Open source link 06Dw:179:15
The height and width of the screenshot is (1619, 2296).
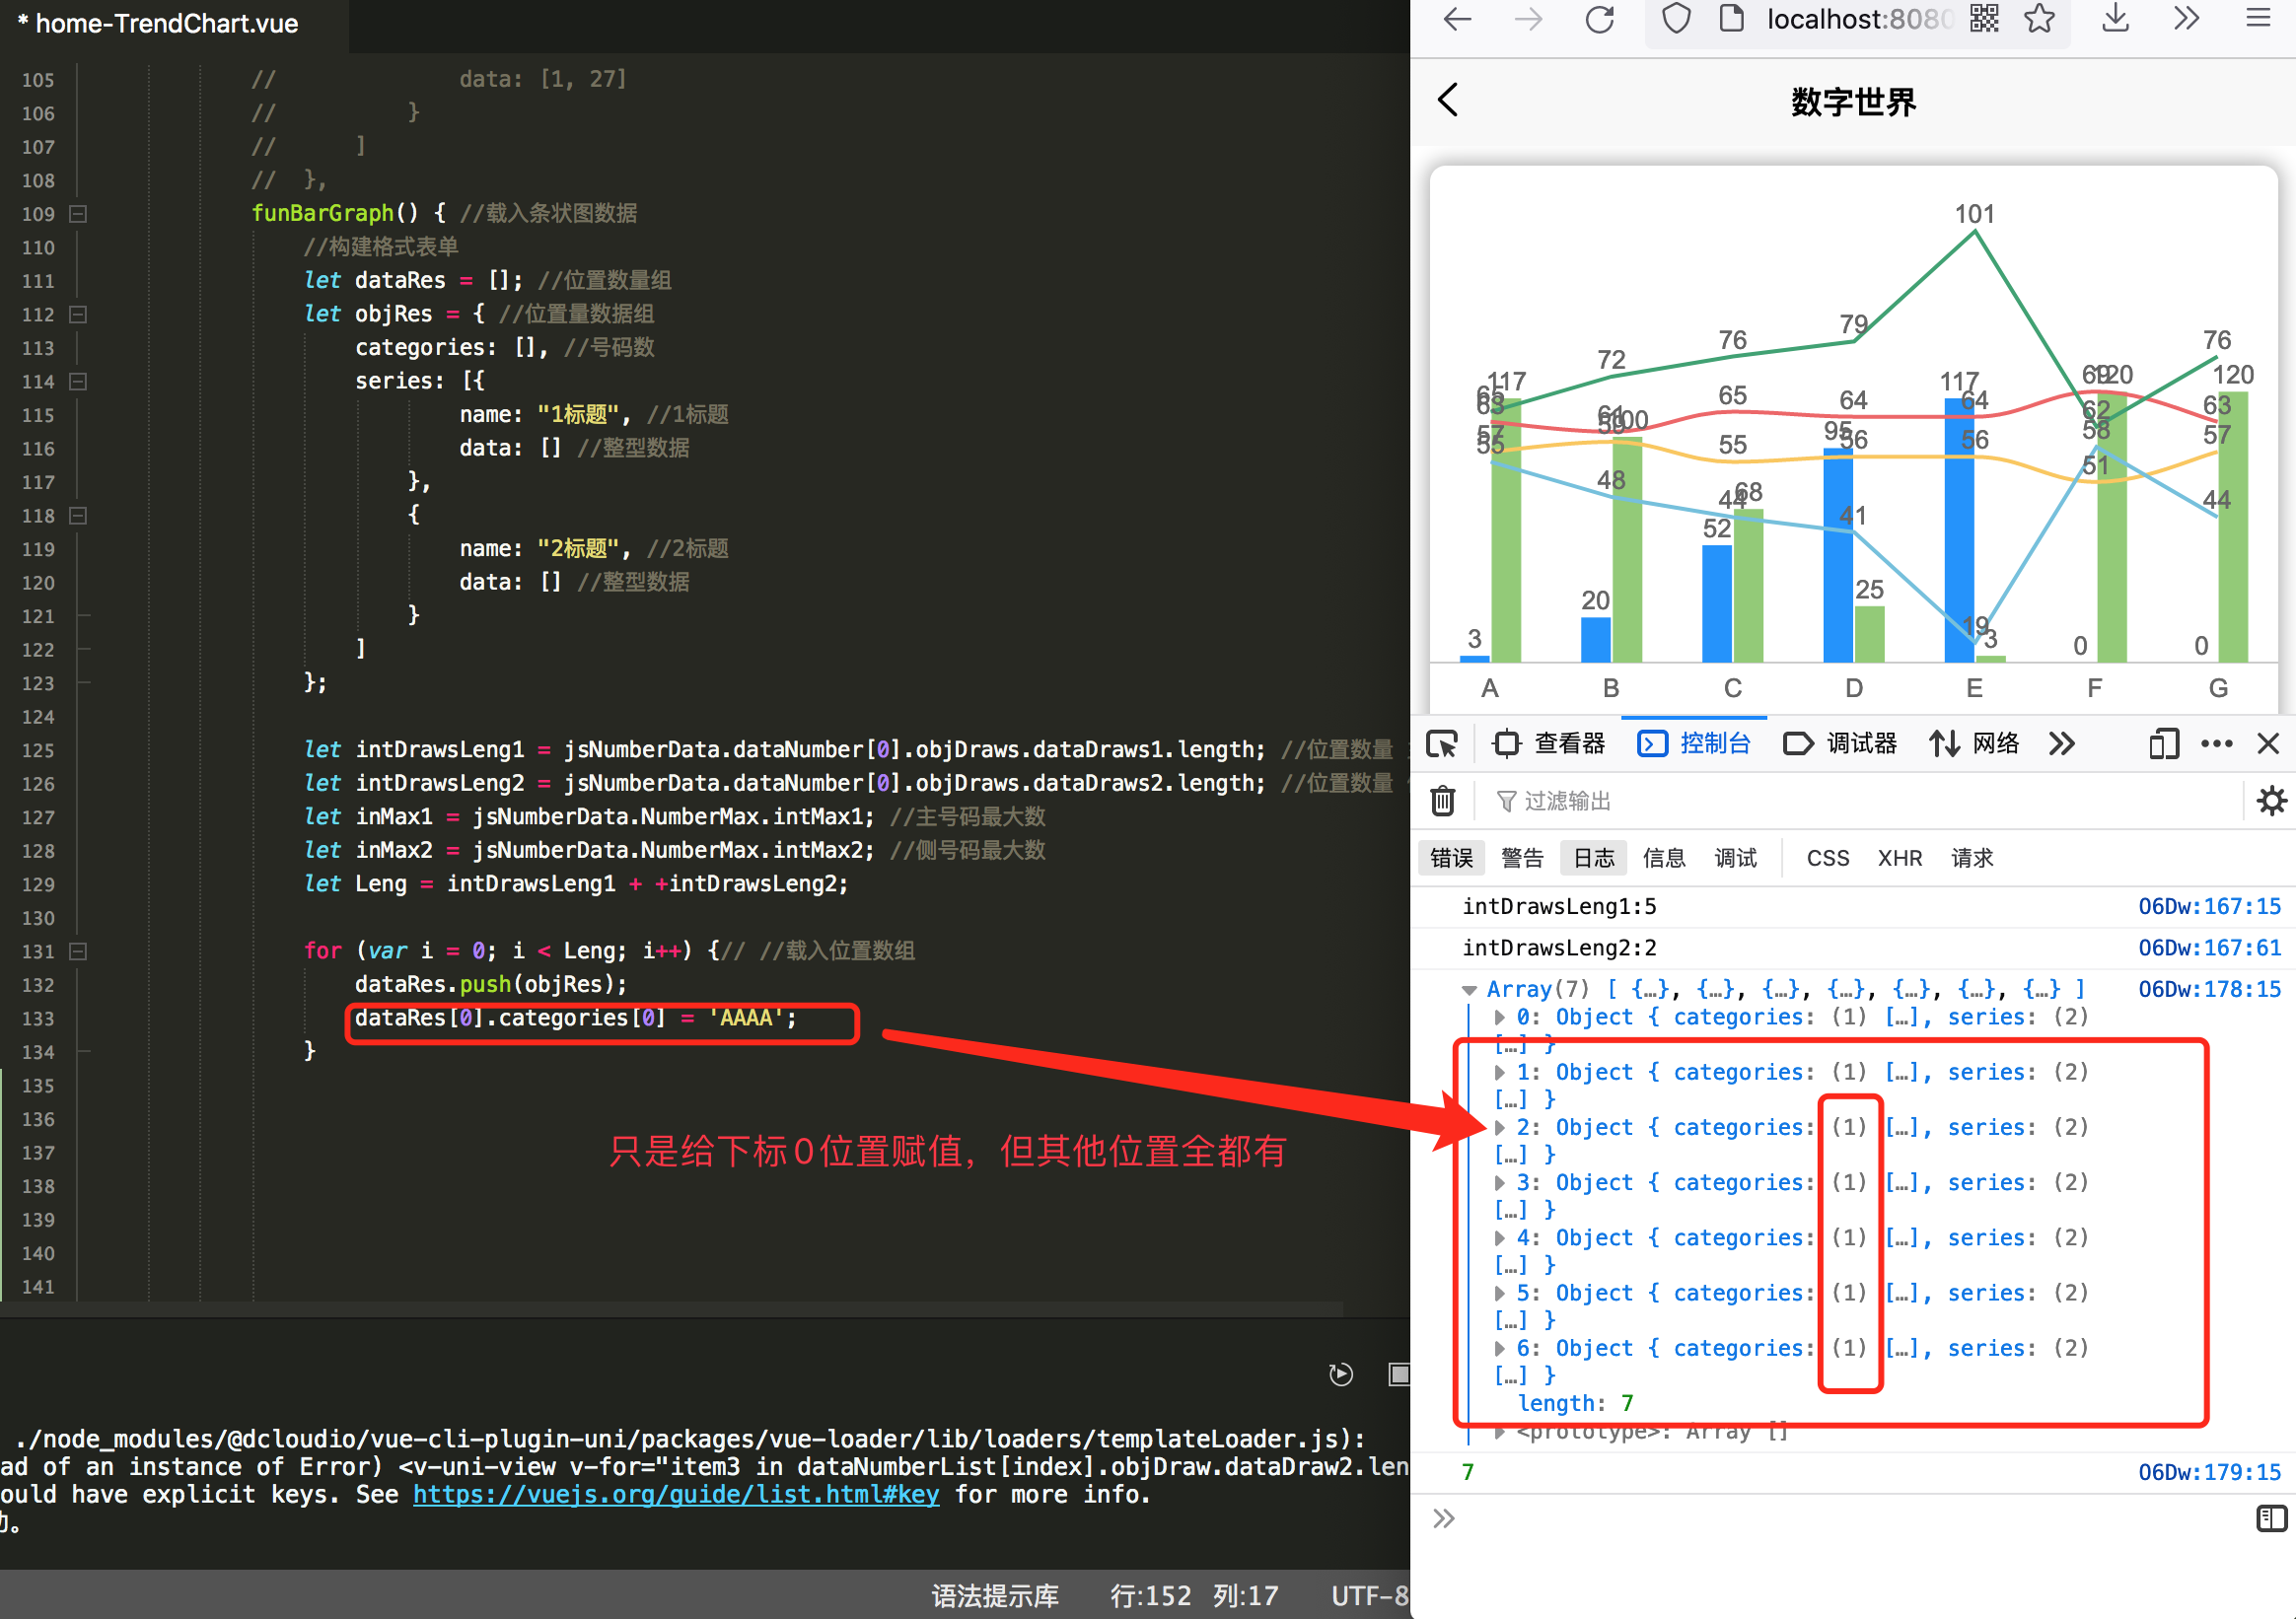pyautogui.click(x=2209, y=1472)
